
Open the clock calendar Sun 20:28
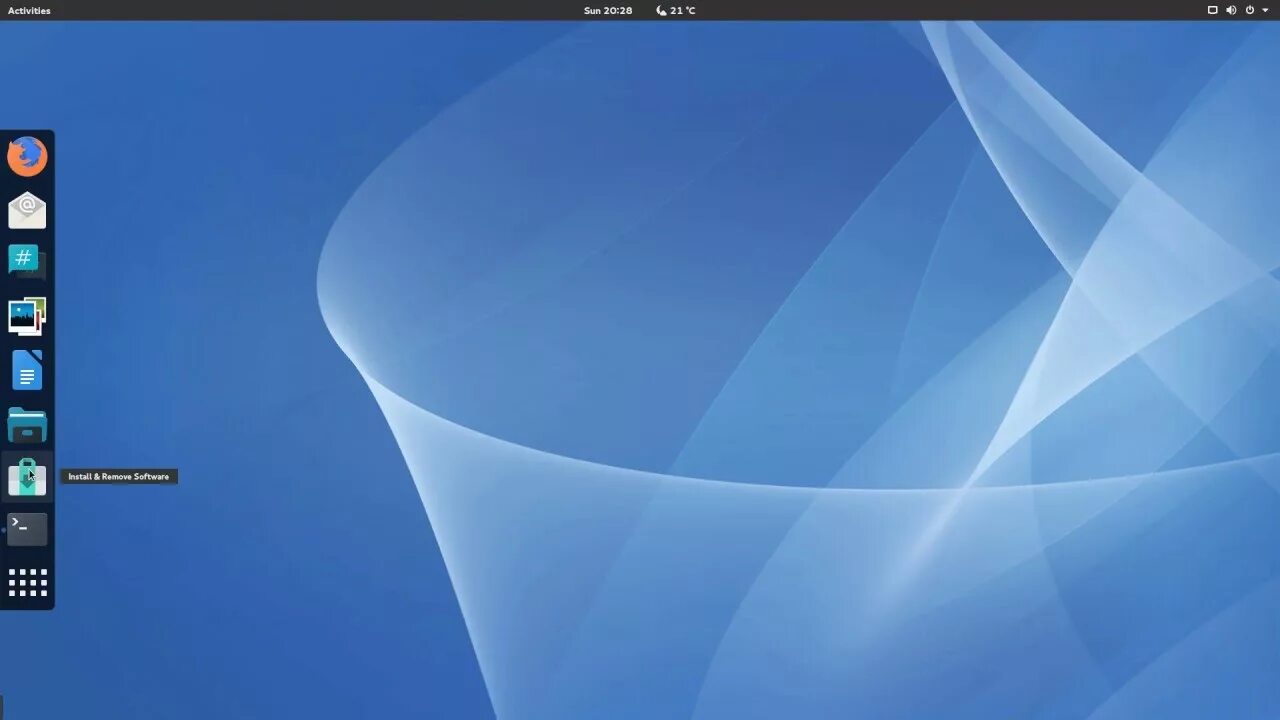click(x=608, y=10)
